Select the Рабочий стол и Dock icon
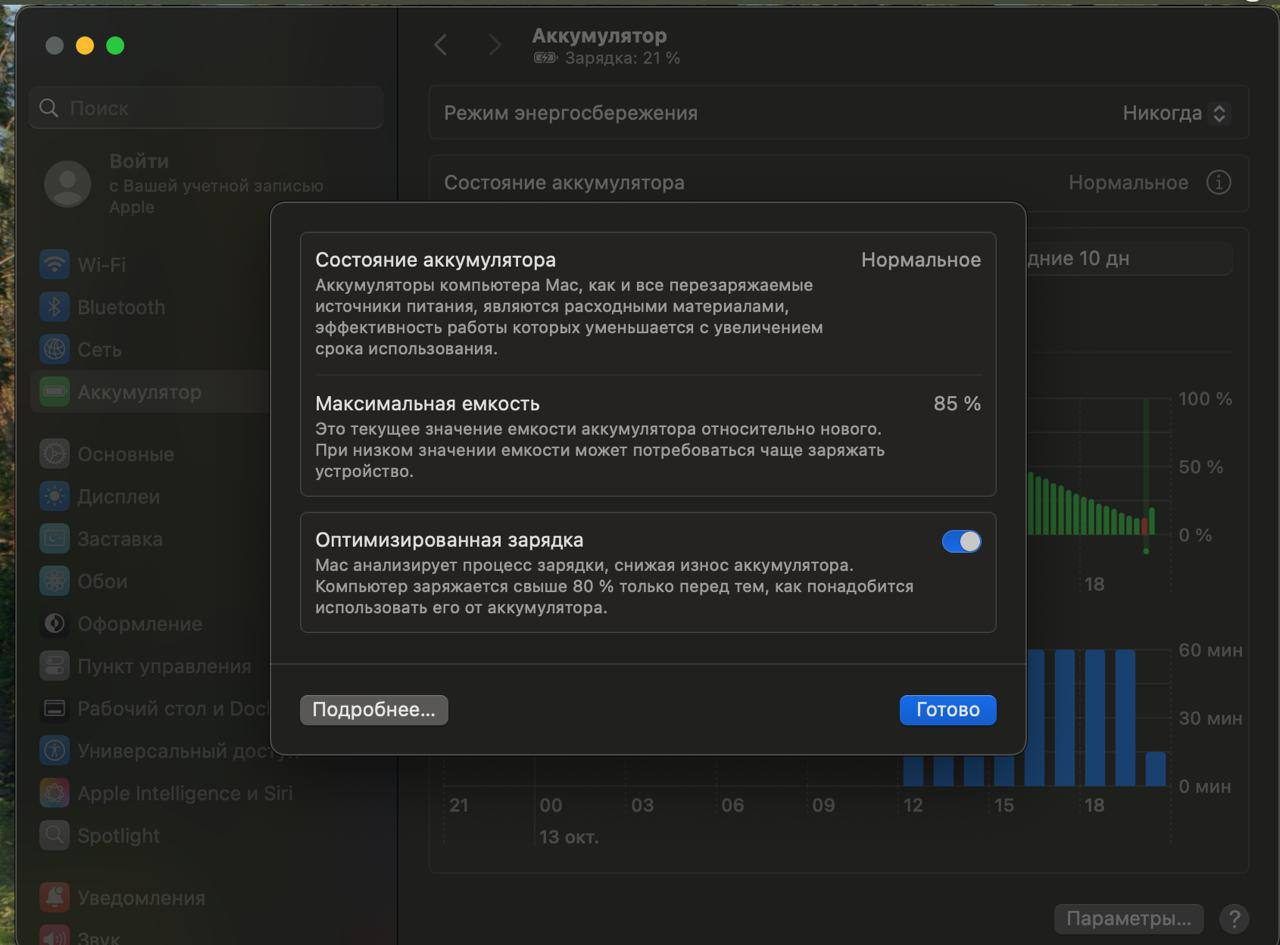The height and width of the screenshot is (945, 1280). coord(54,709)
